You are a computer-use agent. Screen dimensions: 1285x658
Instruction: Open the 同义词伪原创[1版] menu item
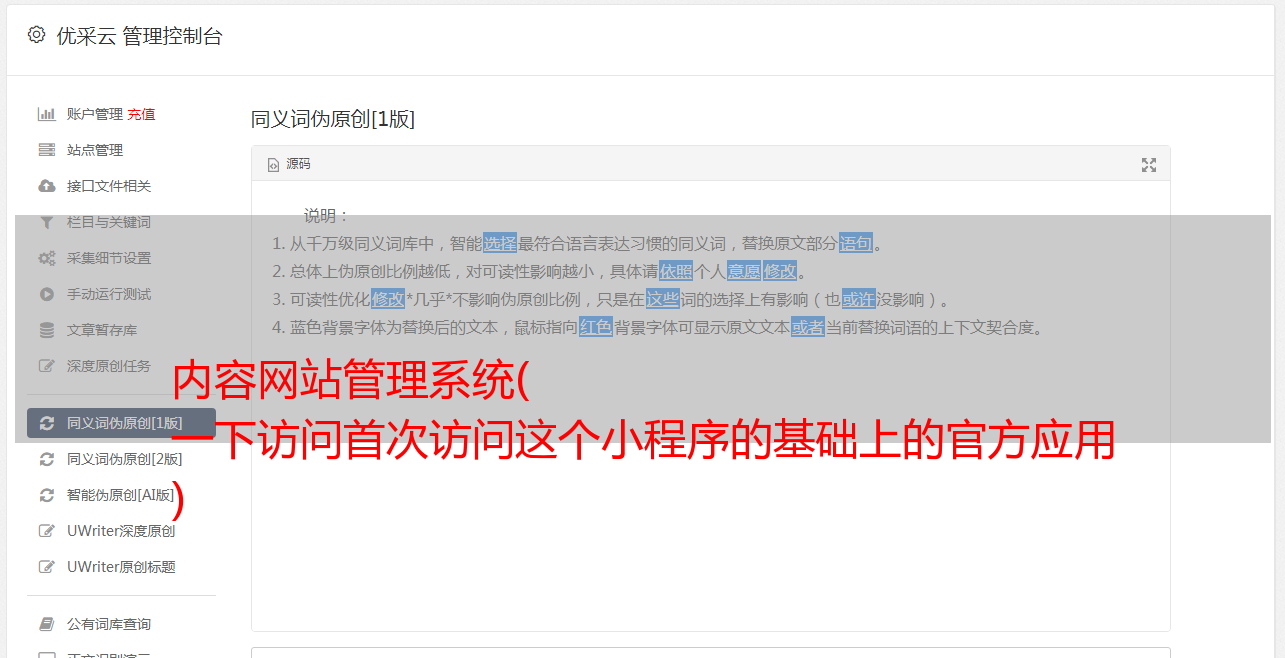pyautogui.click(x=121, y=423)
